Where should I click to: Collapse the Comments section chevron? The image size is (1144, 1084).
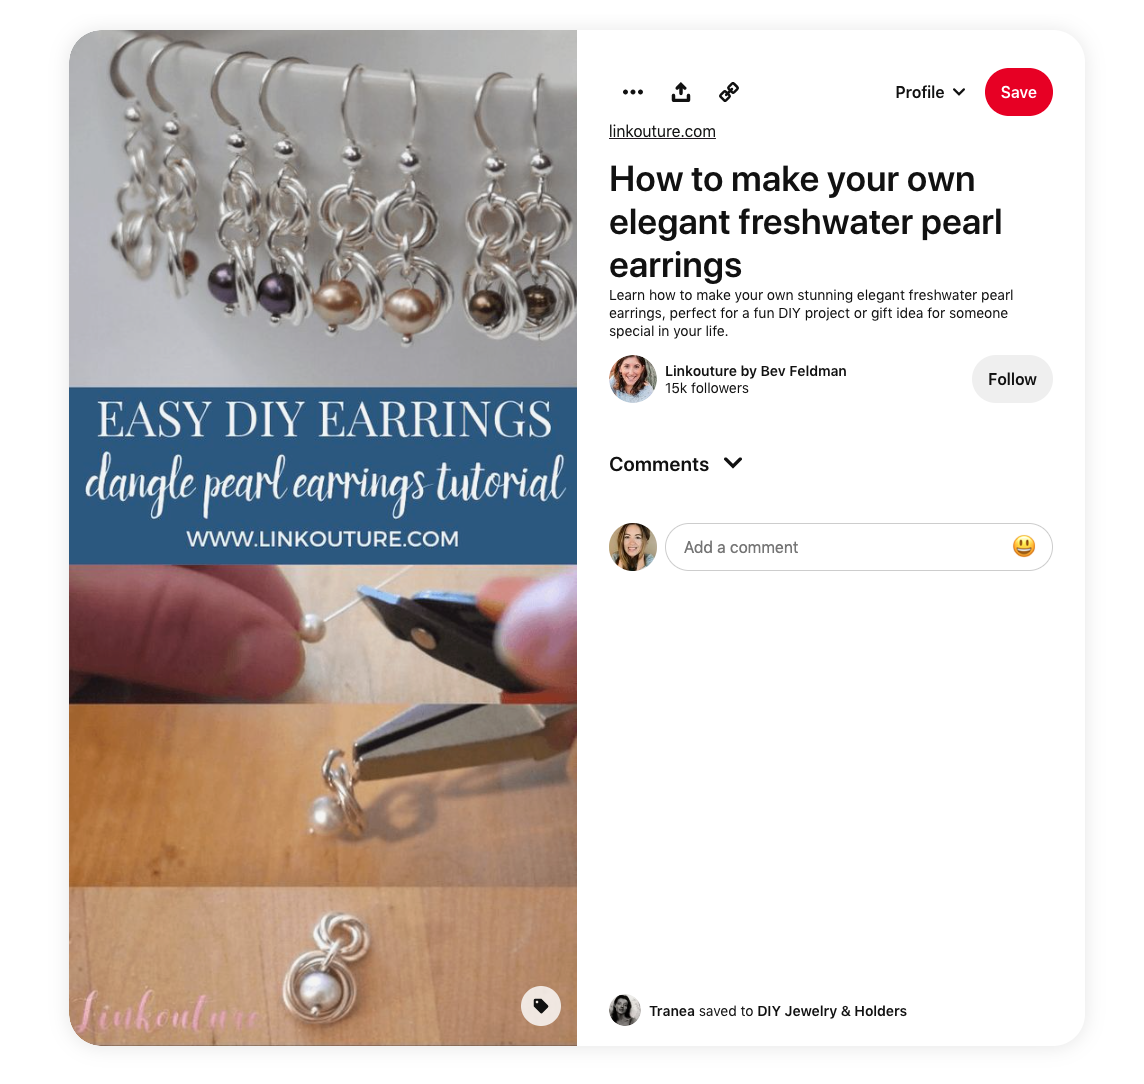point(733,463)
